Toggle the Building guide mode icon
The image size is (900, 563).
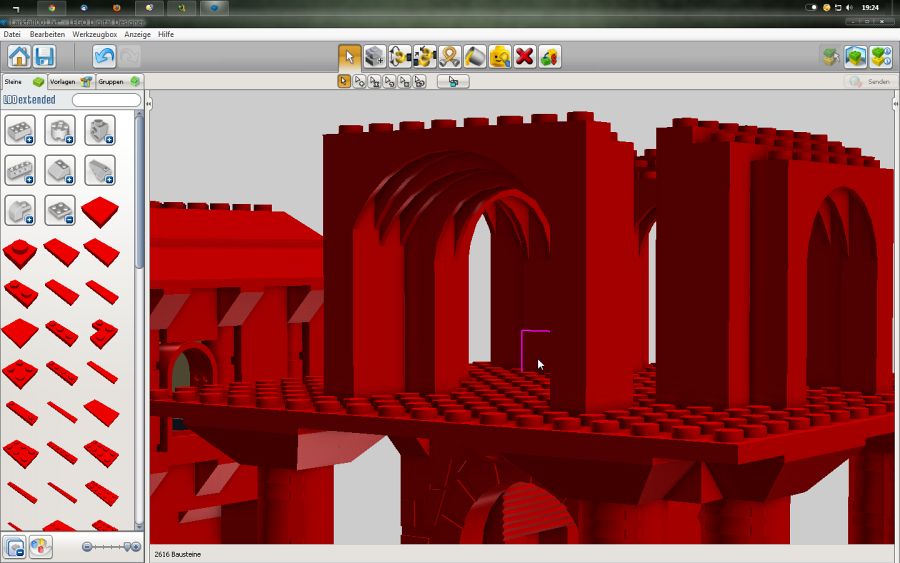pyautogui.click(x=880, y=56)
